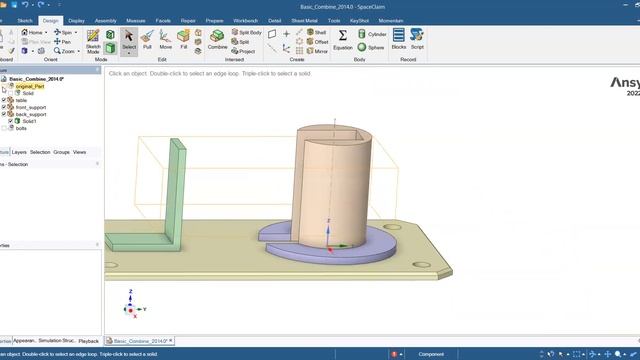Create a Cylinder body

pos(372,34)
